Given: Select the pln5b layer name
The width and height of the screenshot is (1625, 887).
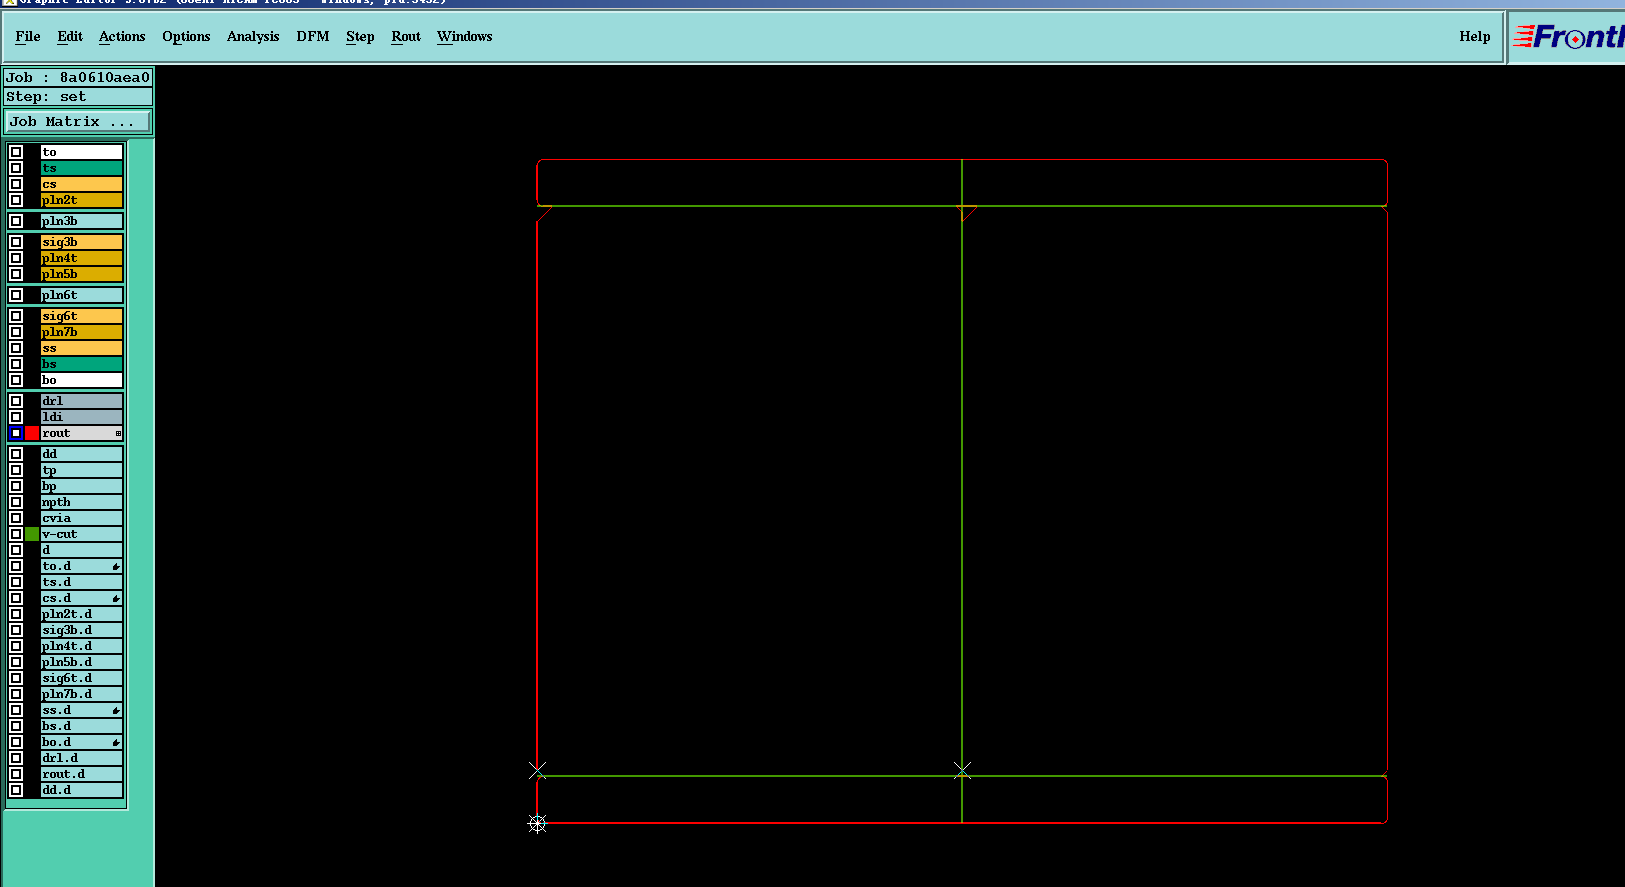Looking at the screenshot, I should (x=81, y=274).
